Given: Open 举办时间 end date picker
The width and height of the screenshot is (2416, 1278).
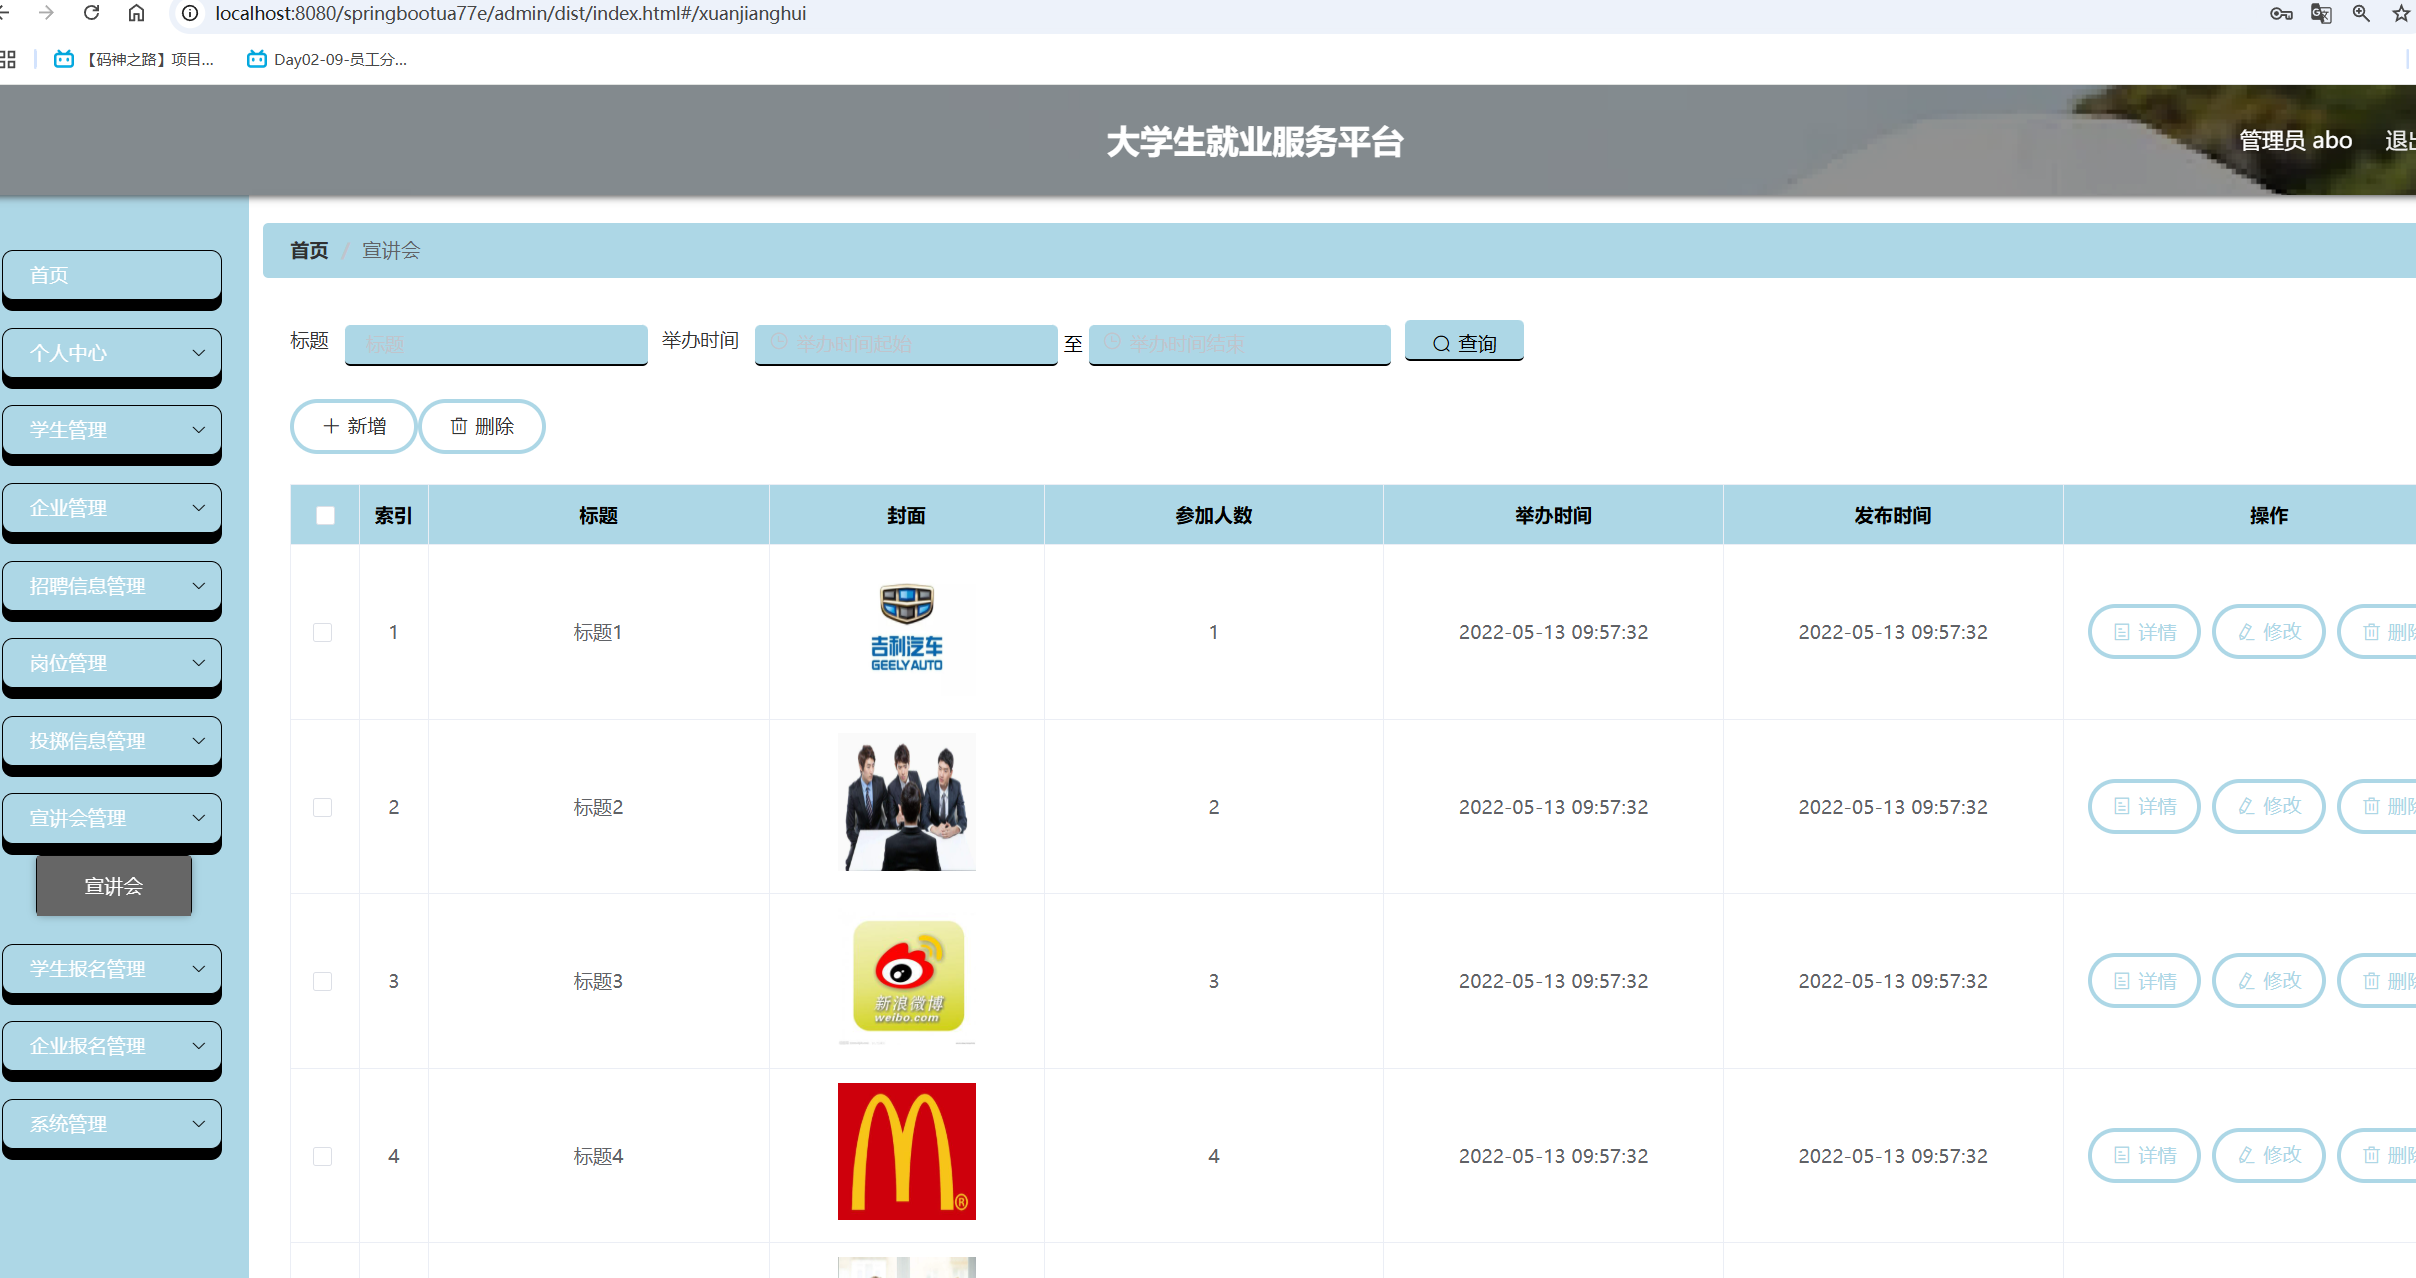Looking at the screenshot, I should point(1240,344).
